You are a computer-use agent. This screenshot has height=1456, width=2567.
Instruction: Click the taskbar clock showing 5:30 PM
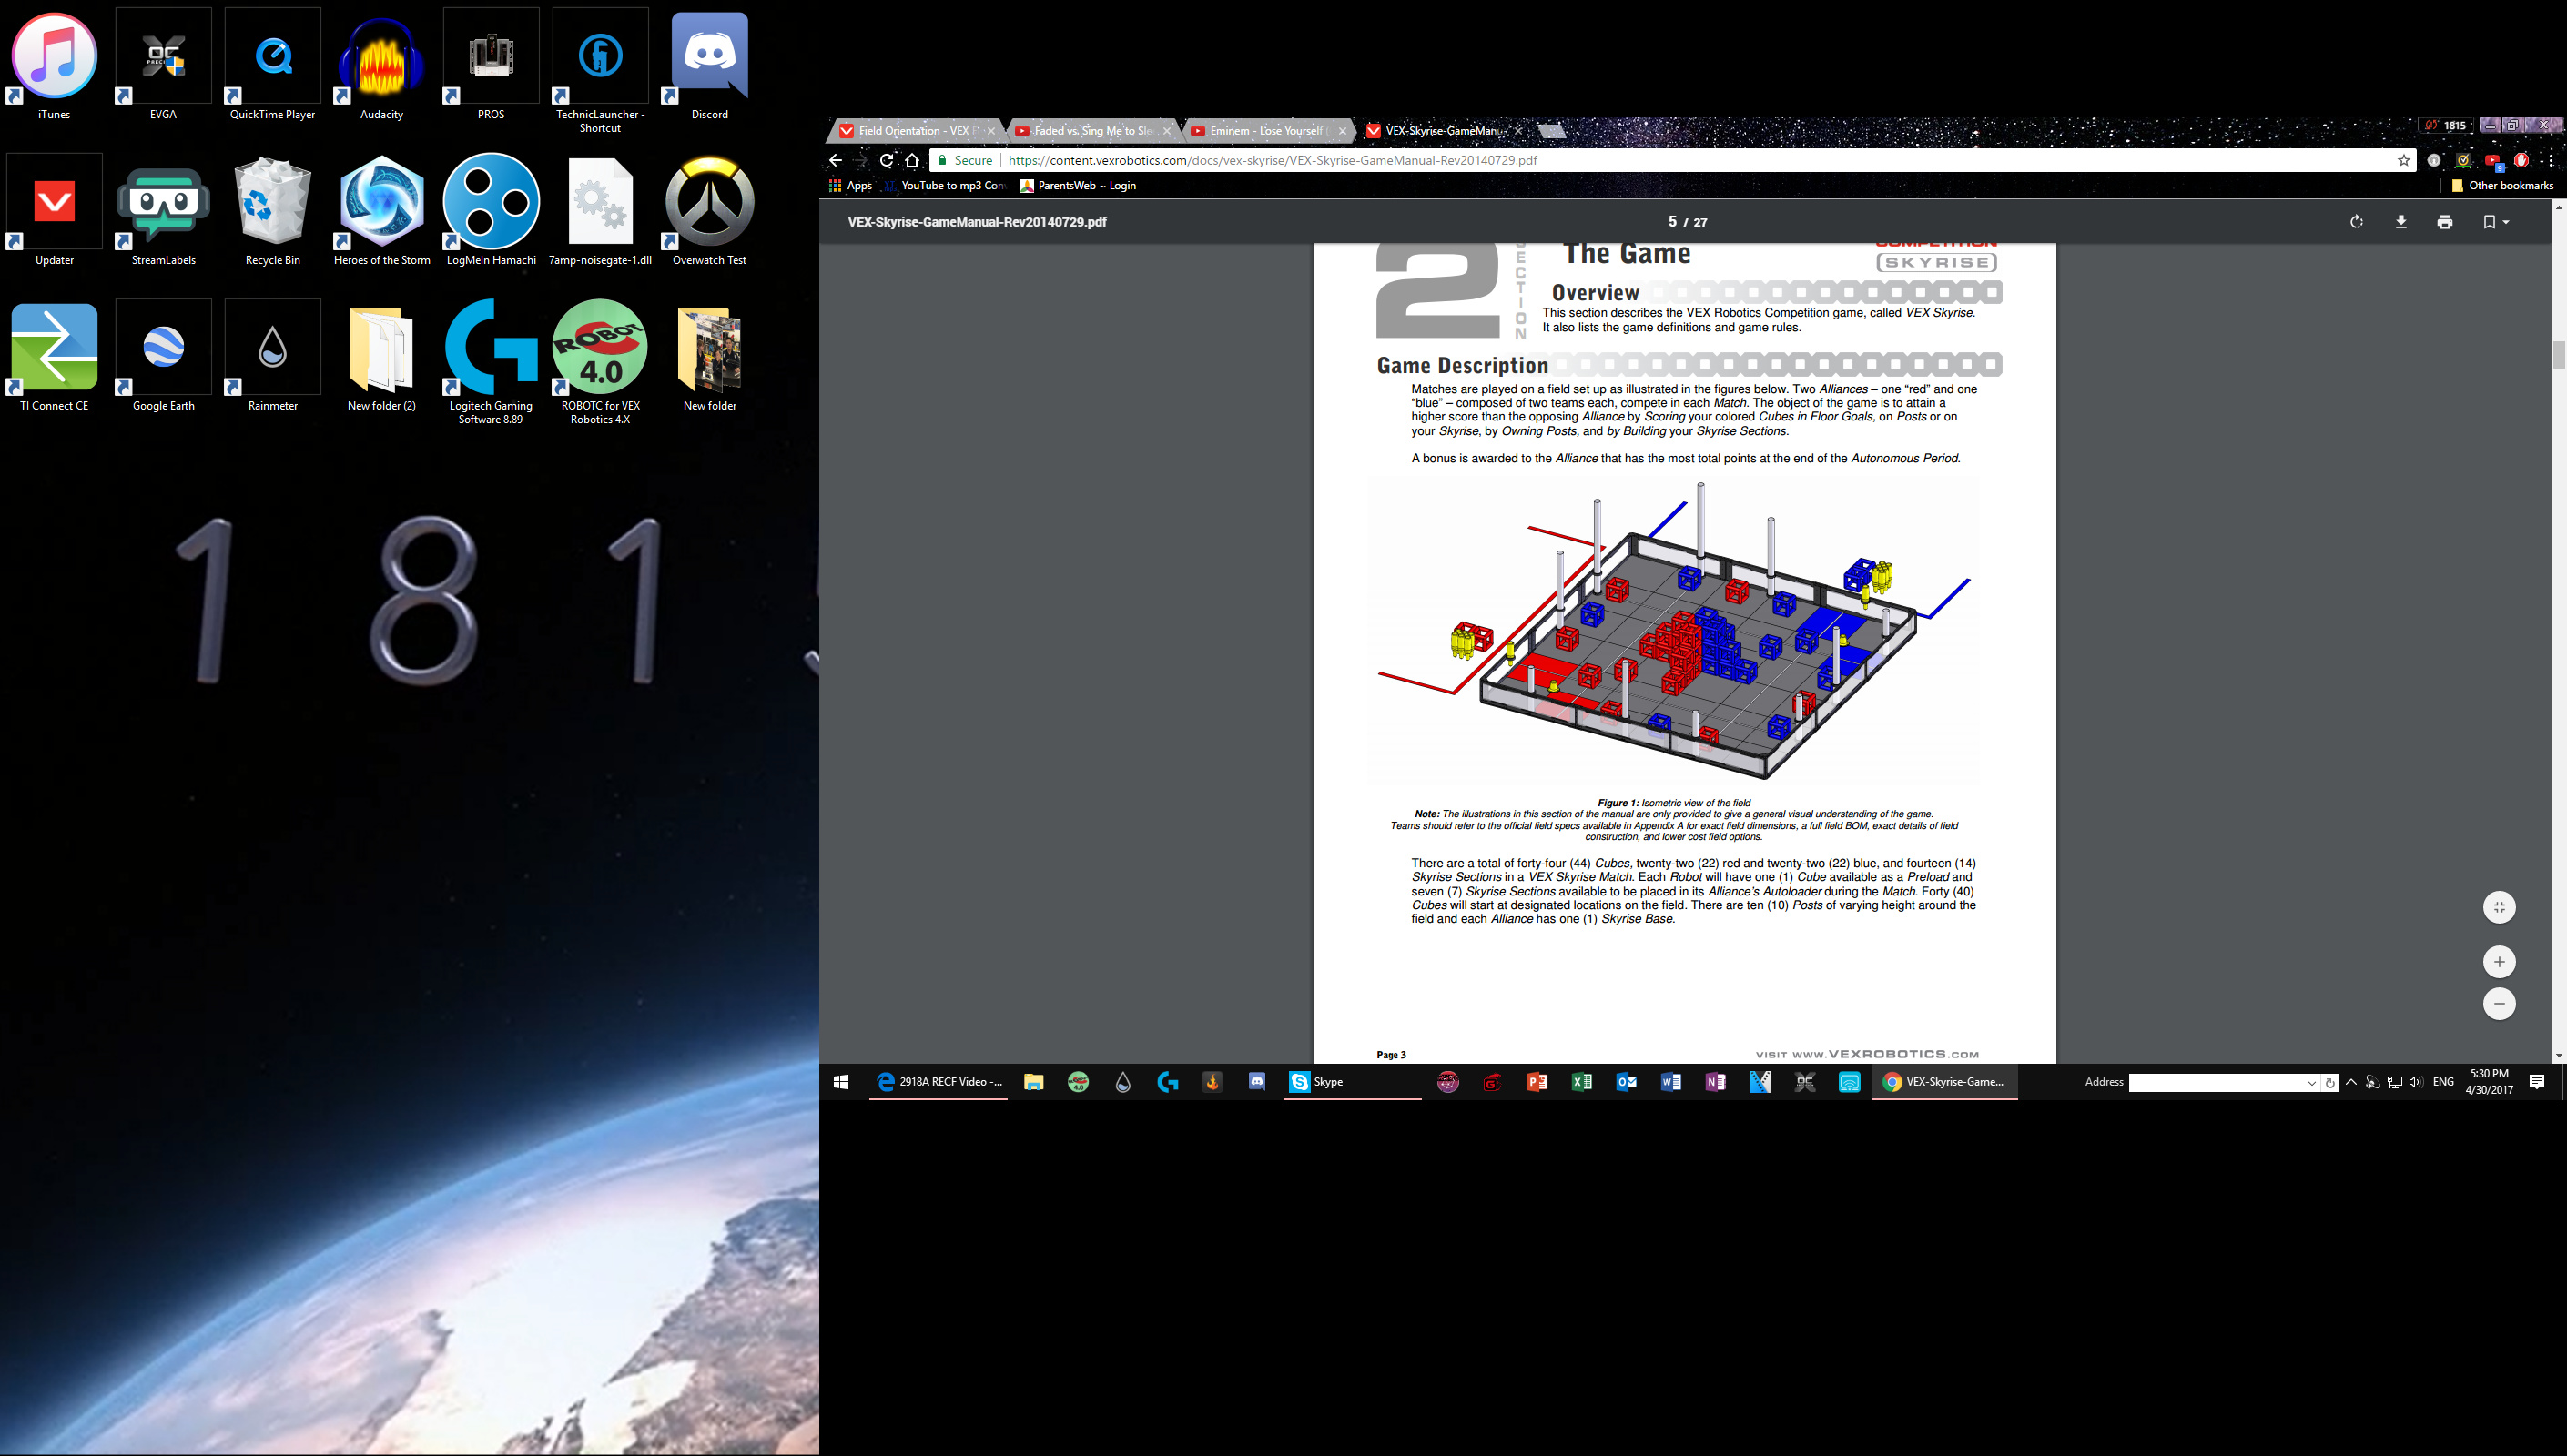(x=2489, y=1082)
